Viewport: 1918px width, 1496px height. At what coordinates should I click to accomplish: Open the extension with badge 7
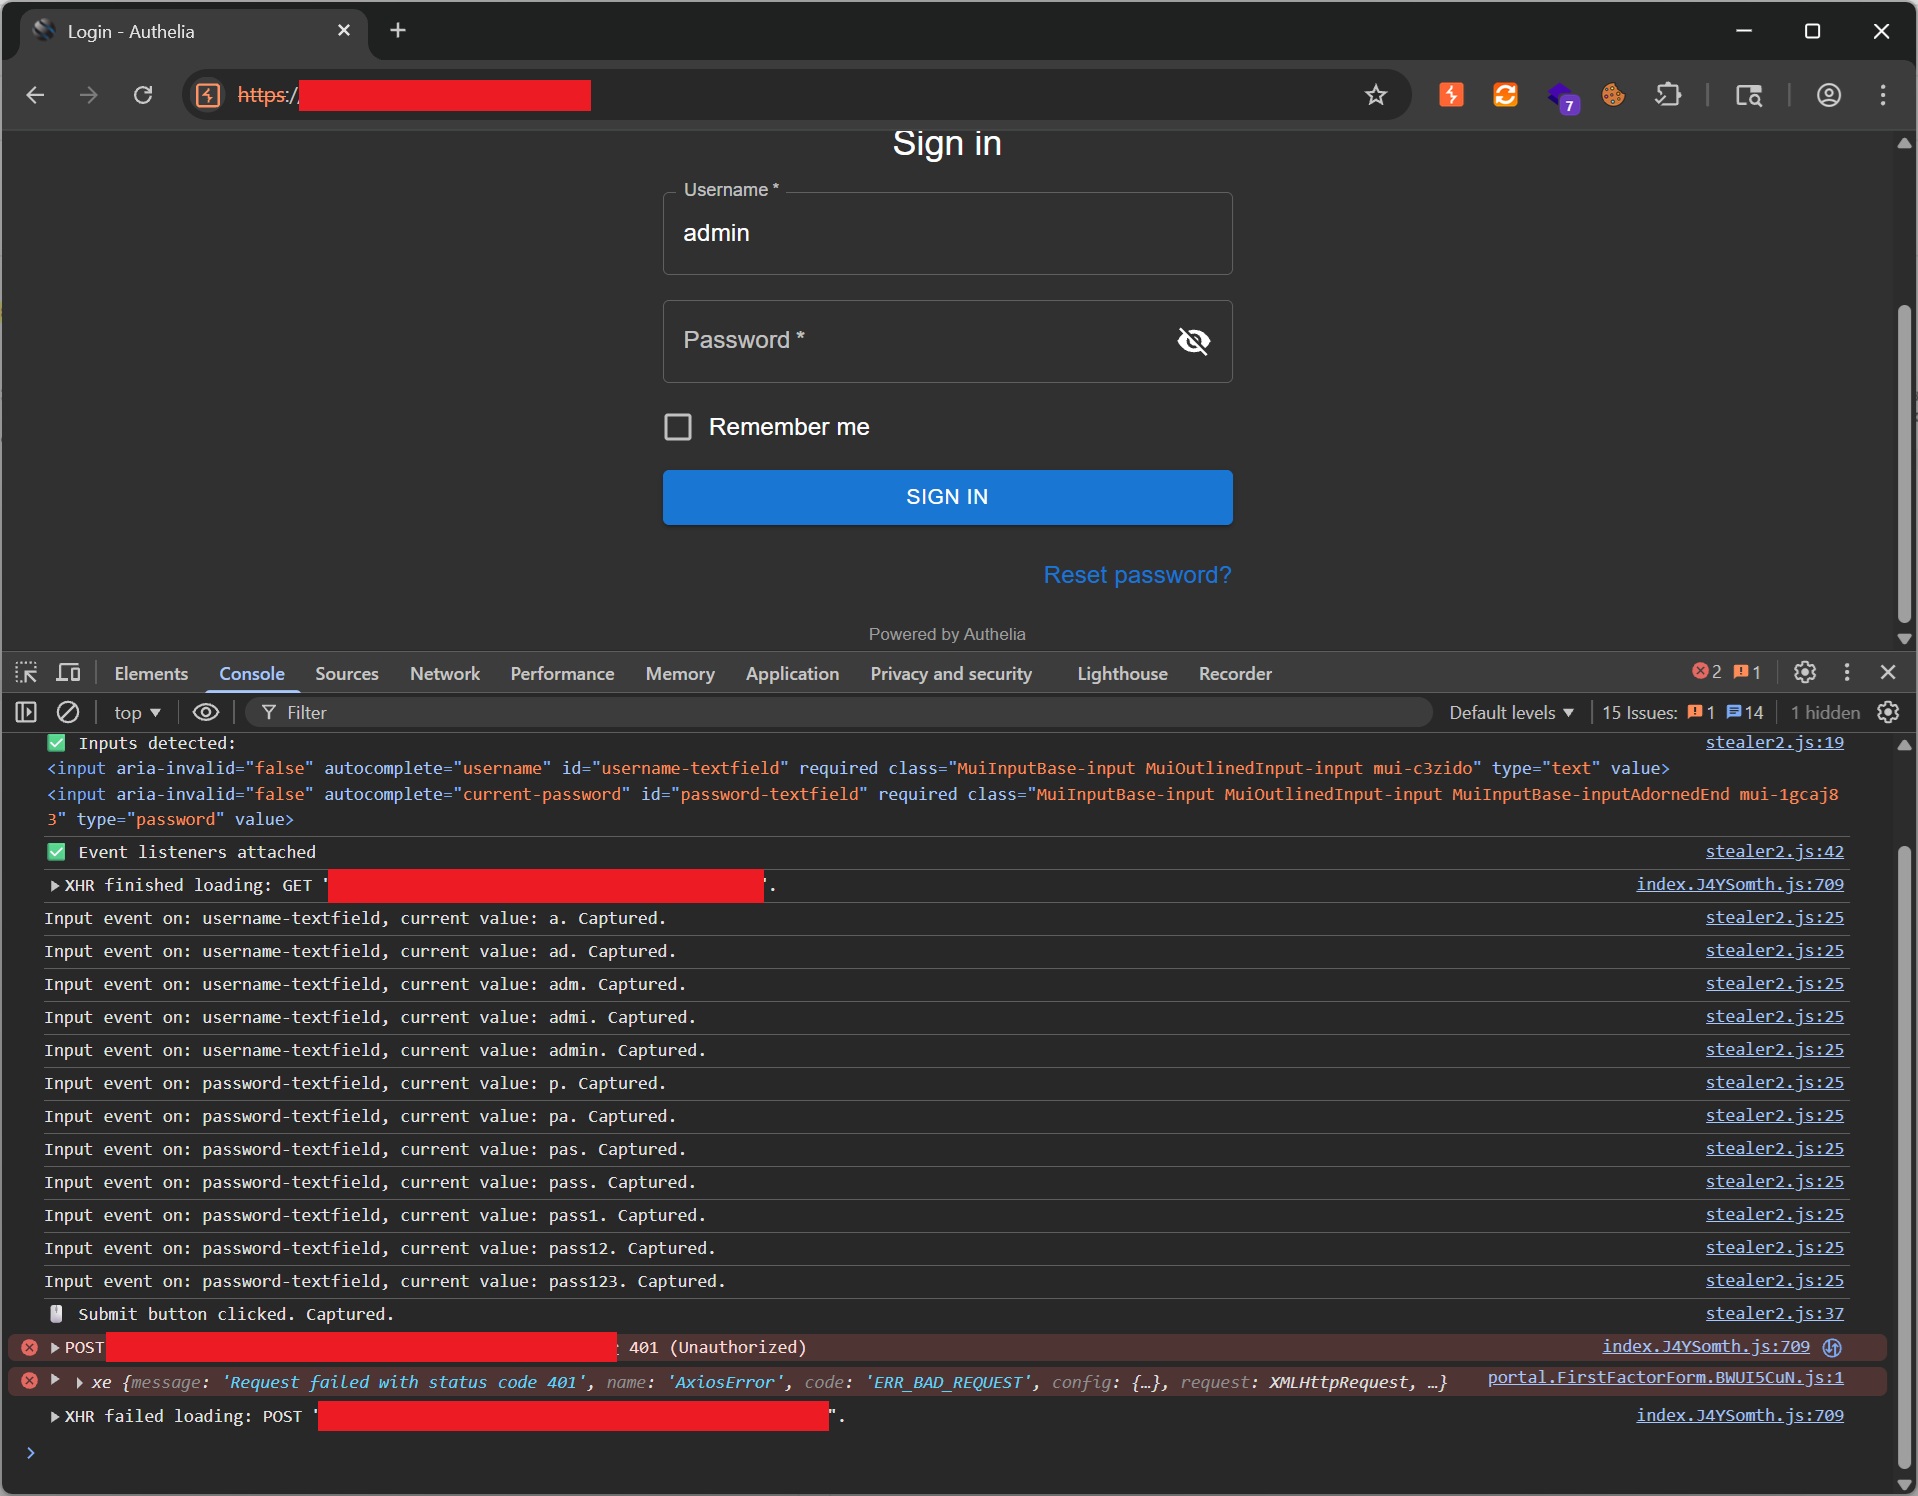click(1562, 97)
